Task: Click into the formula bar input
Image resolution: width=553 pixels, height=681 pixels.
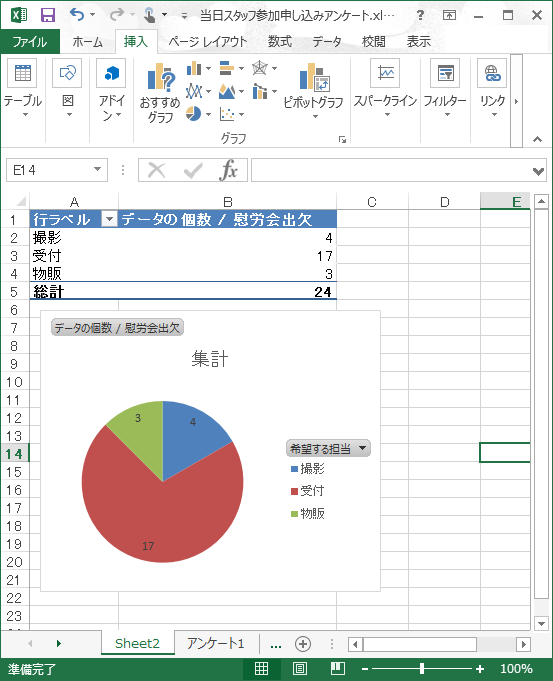Action: (x=391, y=170)
